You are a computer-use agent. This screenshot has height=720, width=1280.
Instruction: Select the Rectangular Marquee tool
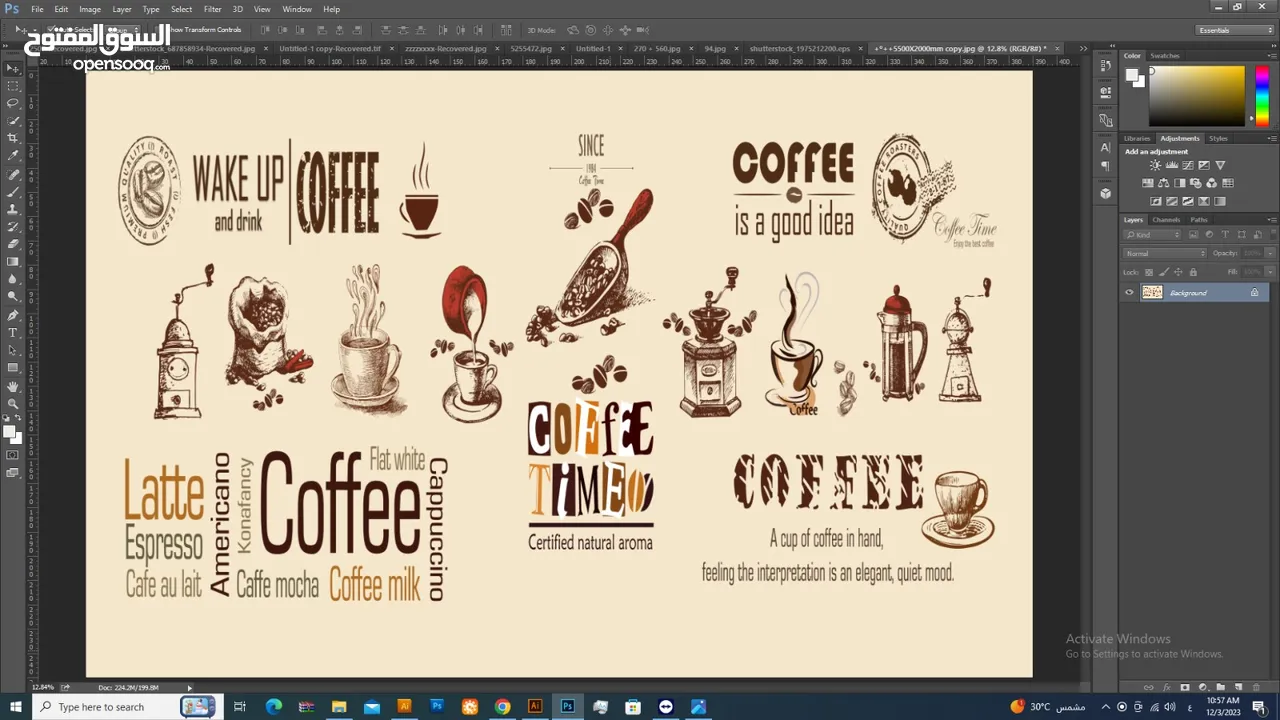[13, 85]
